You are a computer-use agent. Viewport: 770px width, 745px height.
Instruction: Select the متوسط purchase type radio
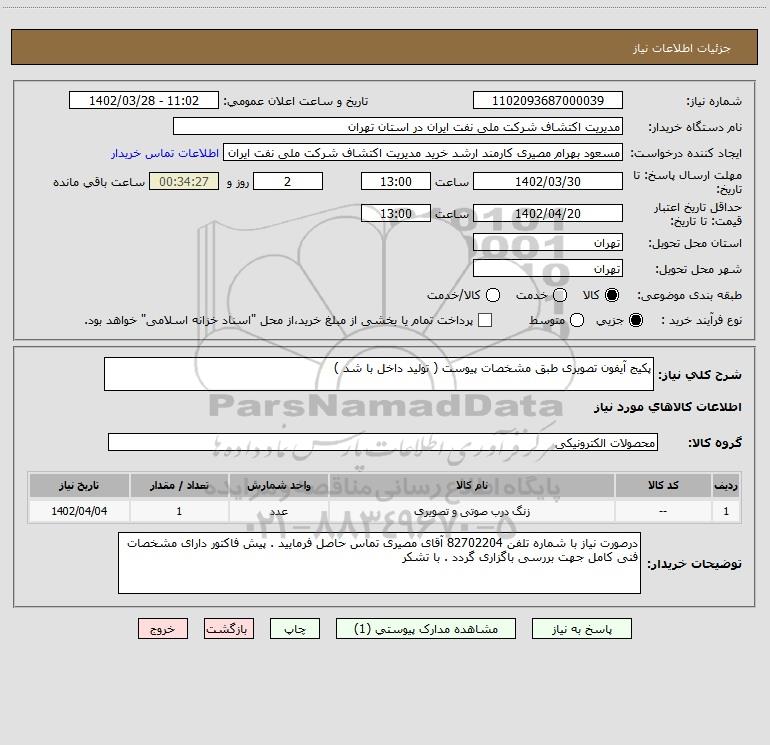577,320
